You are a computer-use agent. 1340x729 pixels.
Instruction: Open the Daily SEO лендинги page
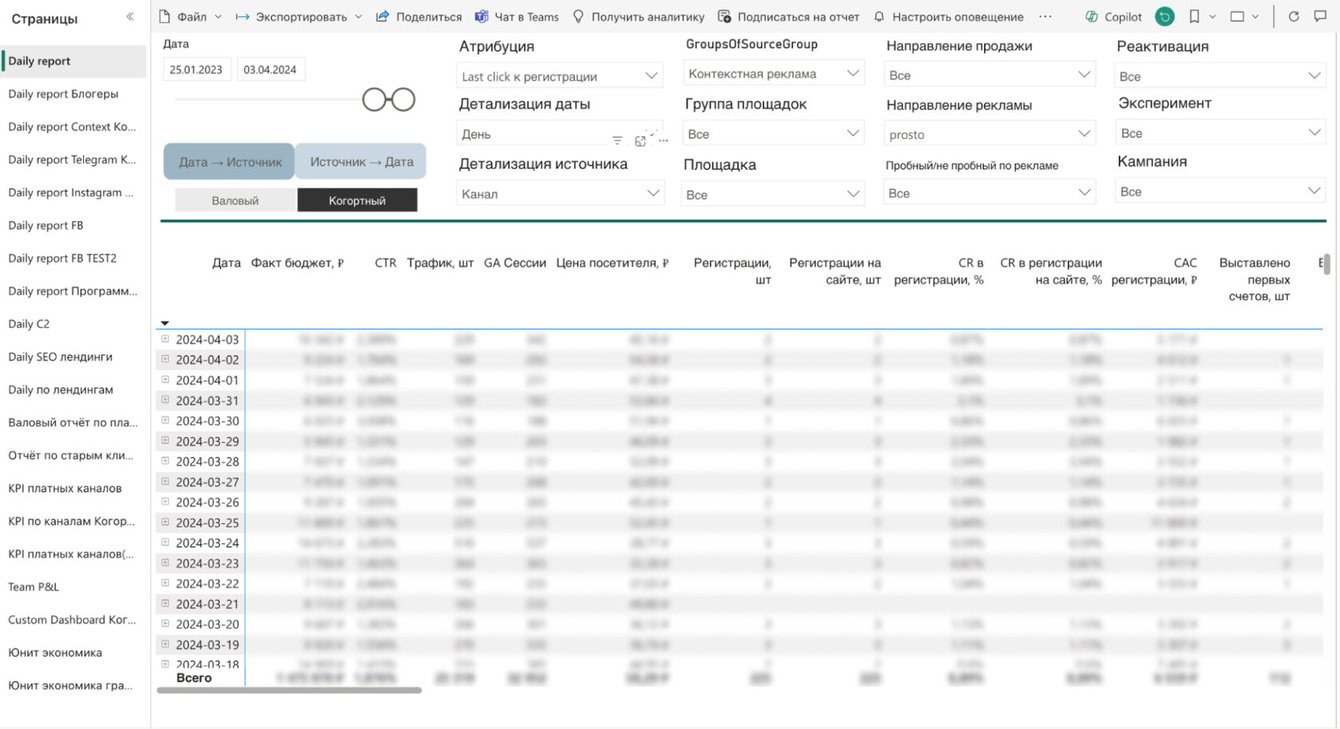74,357
